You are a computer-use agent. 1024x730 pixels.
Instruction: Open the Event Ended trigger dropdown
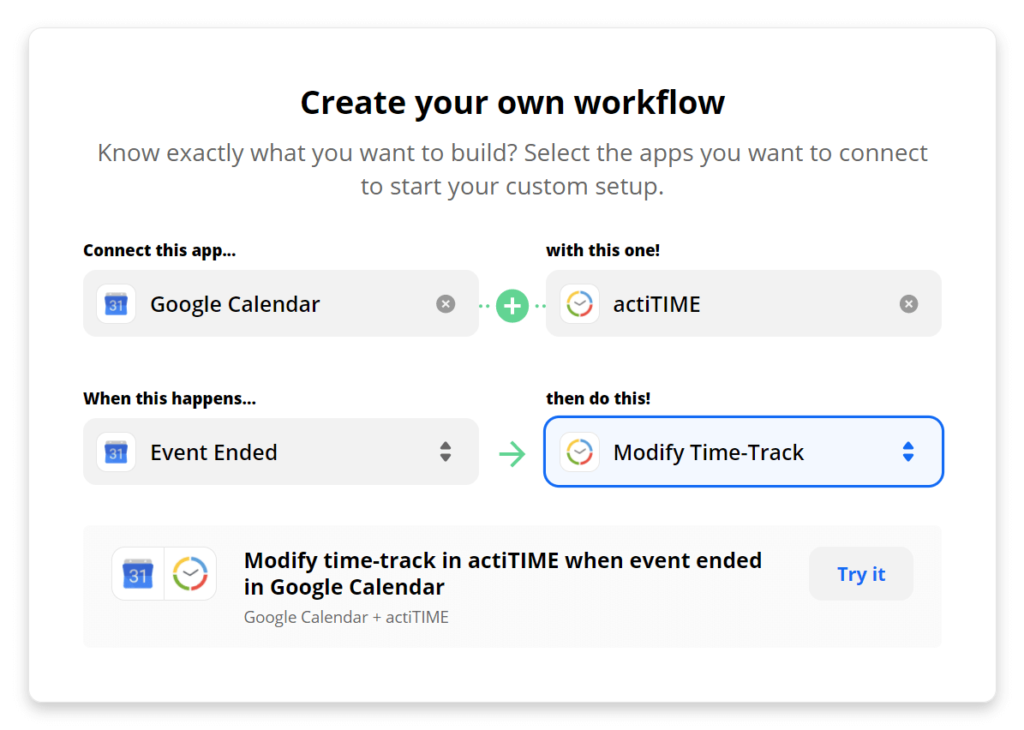coord(280,452)
